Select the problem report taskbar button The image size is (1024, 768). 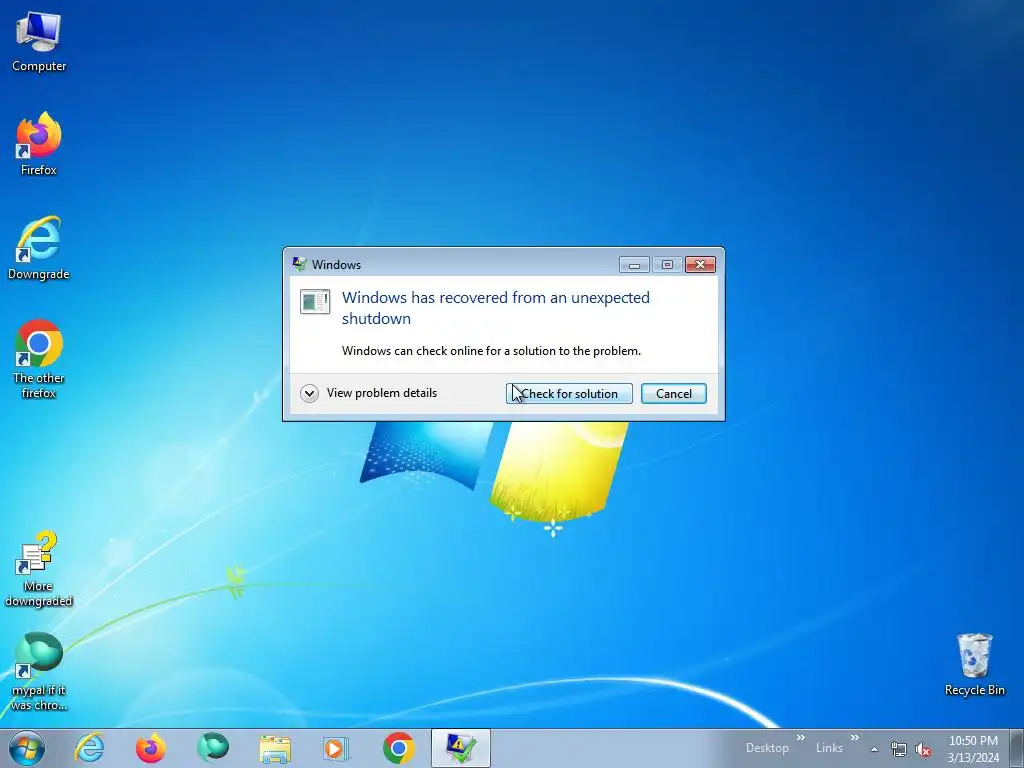(460, 748)
